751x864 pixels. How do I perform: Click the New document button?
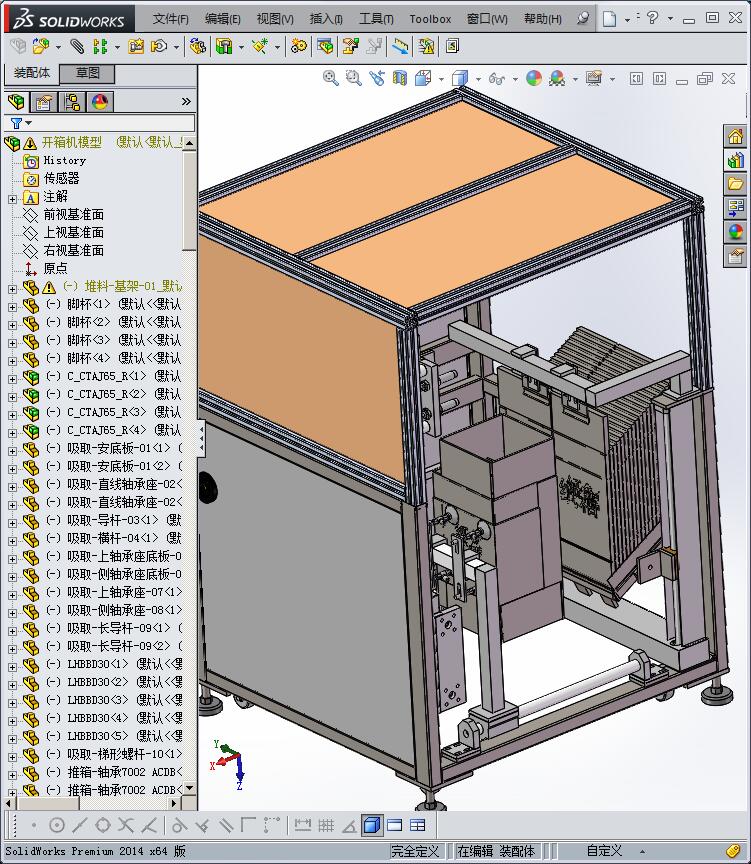609,19
